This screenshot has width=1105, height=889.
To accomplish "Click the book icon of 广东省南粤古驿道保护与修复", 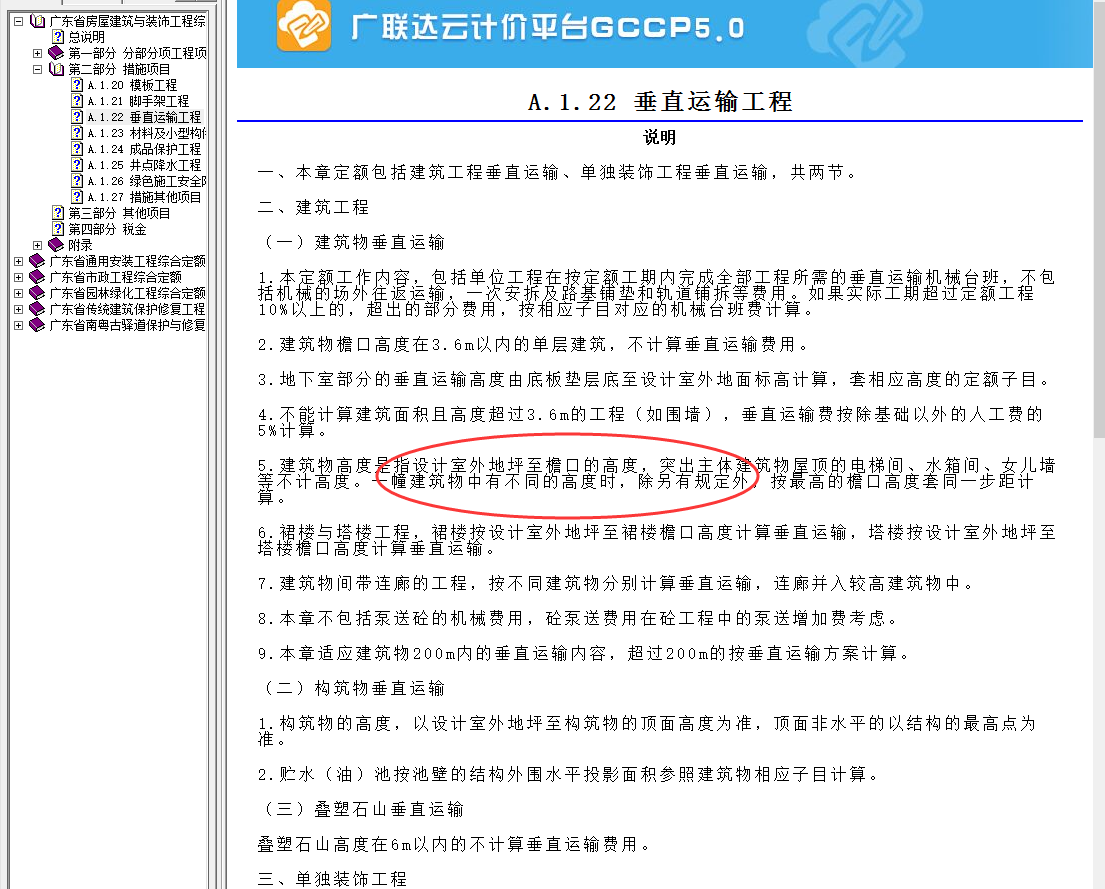I will [x=37, y=325].
